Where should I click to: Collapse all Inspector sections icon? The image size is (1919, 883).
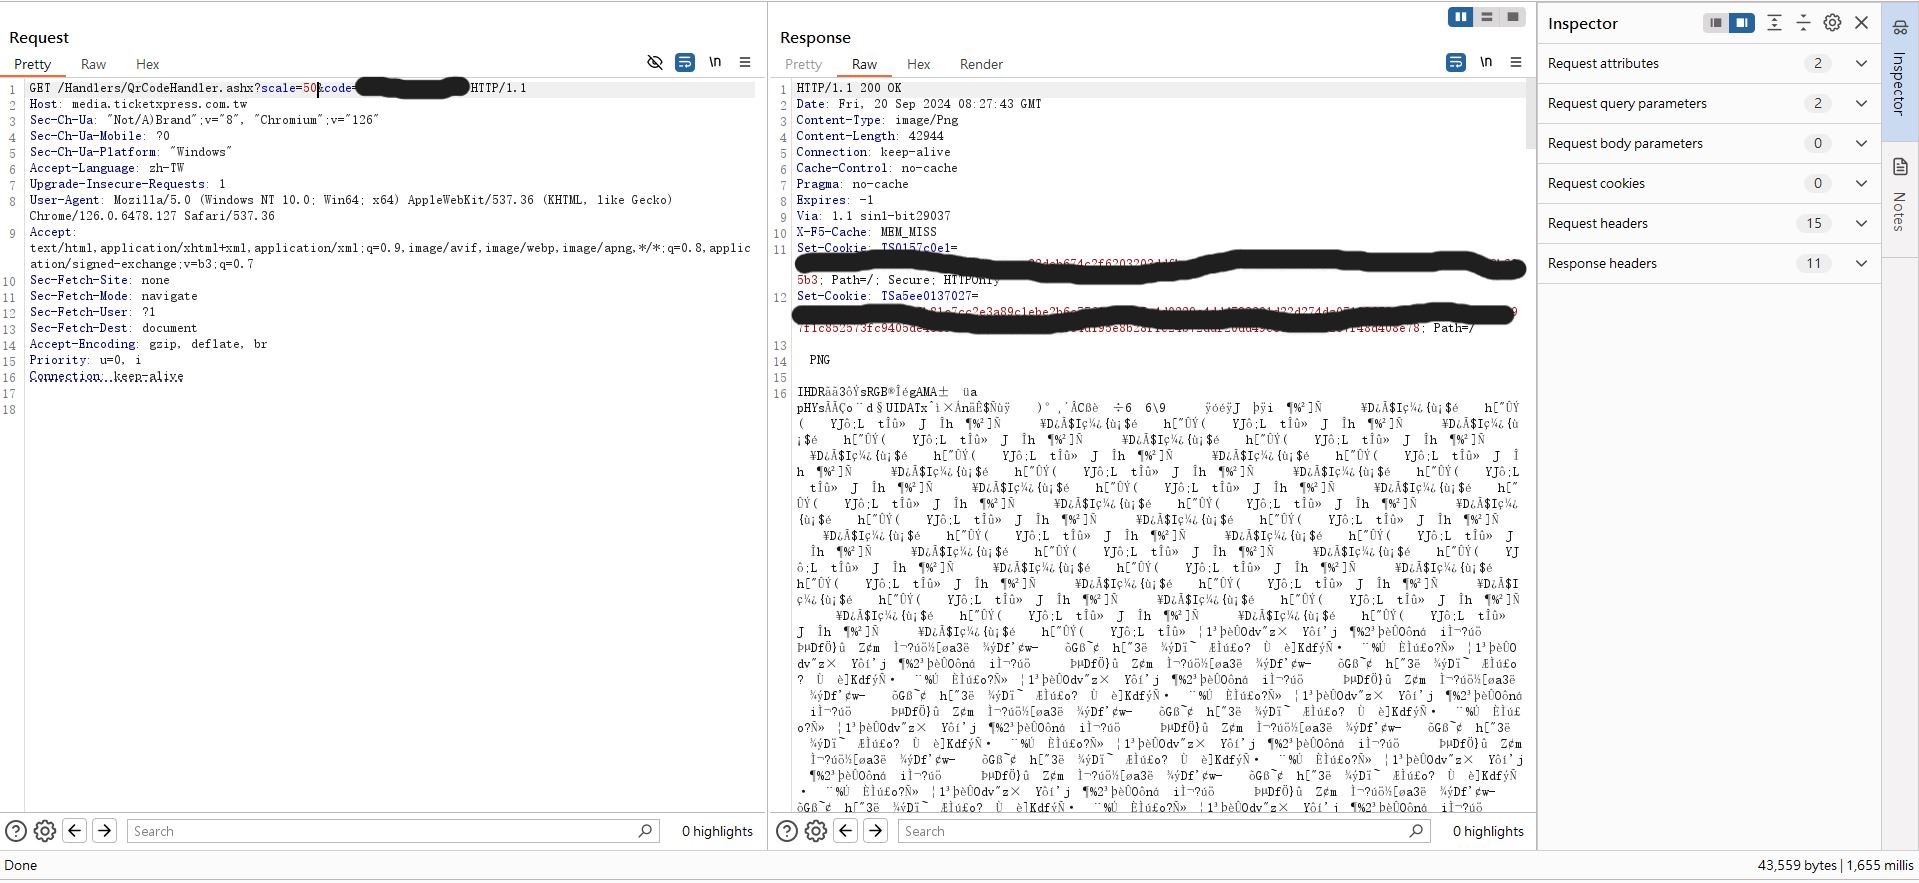(x=1803, y=23)
